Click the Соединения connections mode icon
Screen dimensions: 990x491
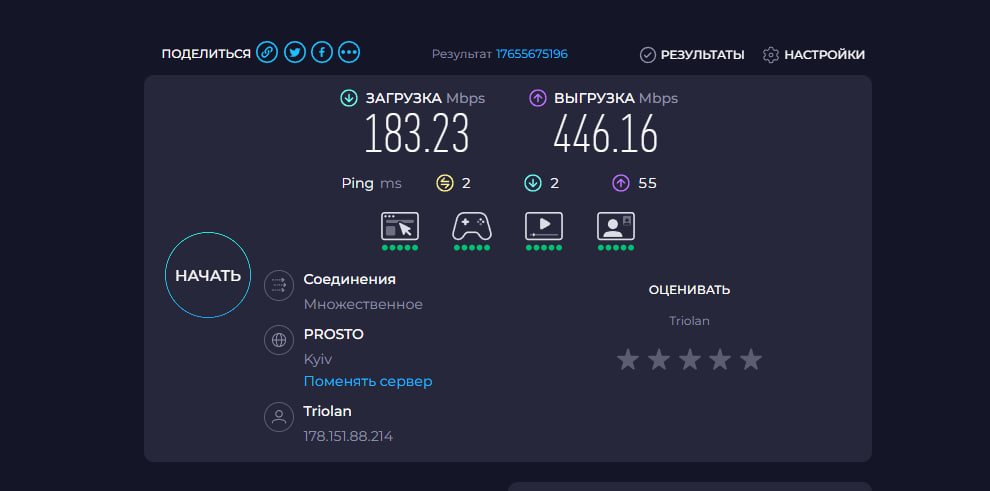(278, 286)
